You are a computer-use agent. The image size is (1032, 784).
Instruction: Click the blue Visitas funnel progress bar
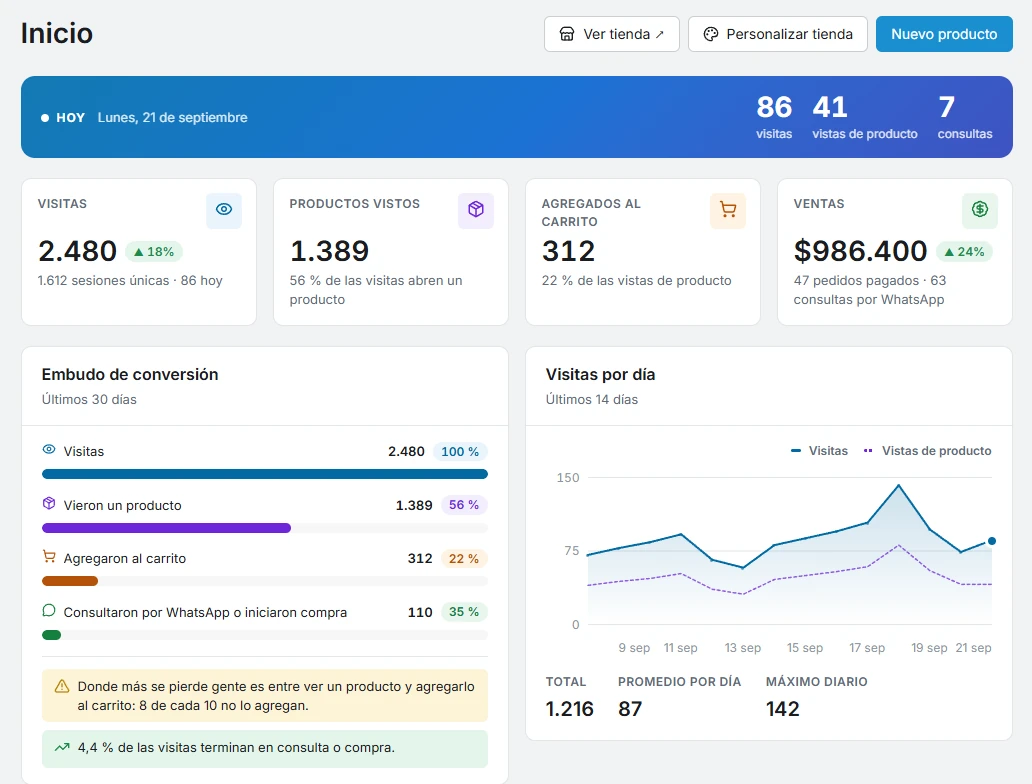tap(265, 474)
